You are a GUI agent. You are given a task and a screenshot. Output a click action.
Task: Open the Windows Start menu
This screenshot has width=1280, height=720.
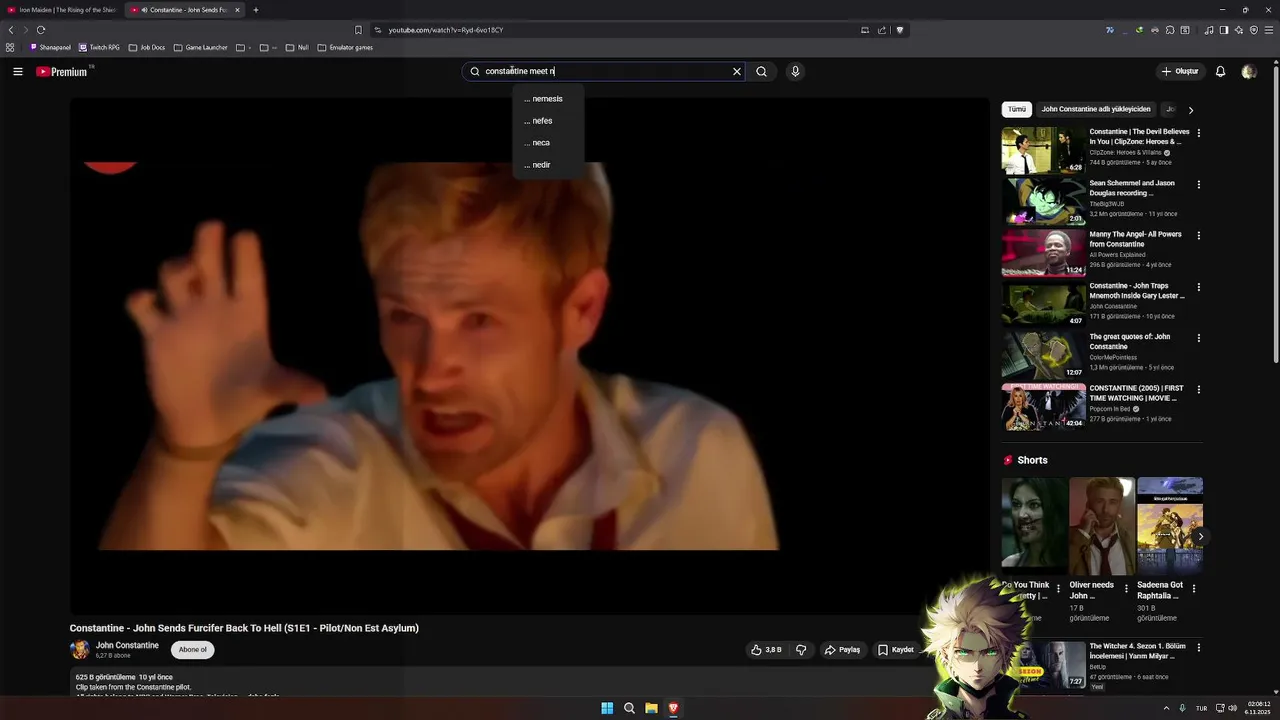607,708
